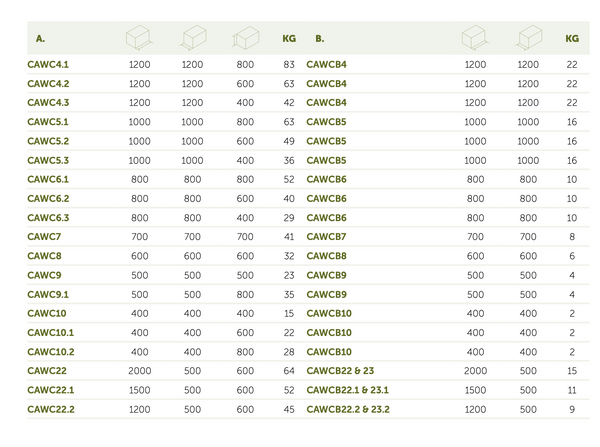Select the CAWC5.2 product code
The width and height of the screenshot is (600, 447).
[x=48, y=141]
